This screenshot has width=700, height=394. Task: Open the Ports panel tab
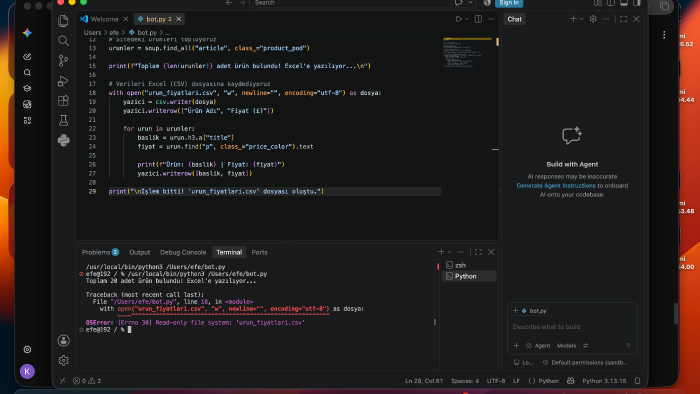pyautogui.click(x=259, y=252)
